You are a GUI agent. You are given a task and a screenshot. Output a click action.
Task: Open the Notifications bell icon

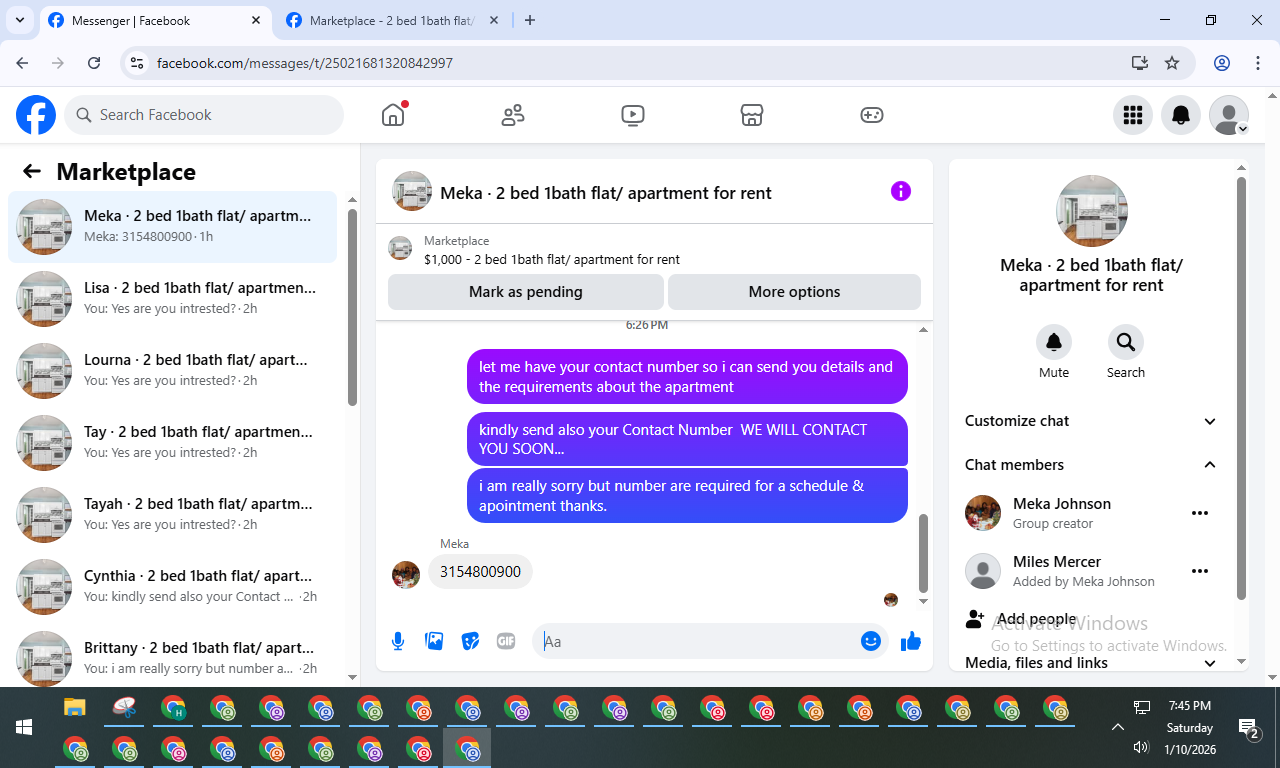[1181, 115]
